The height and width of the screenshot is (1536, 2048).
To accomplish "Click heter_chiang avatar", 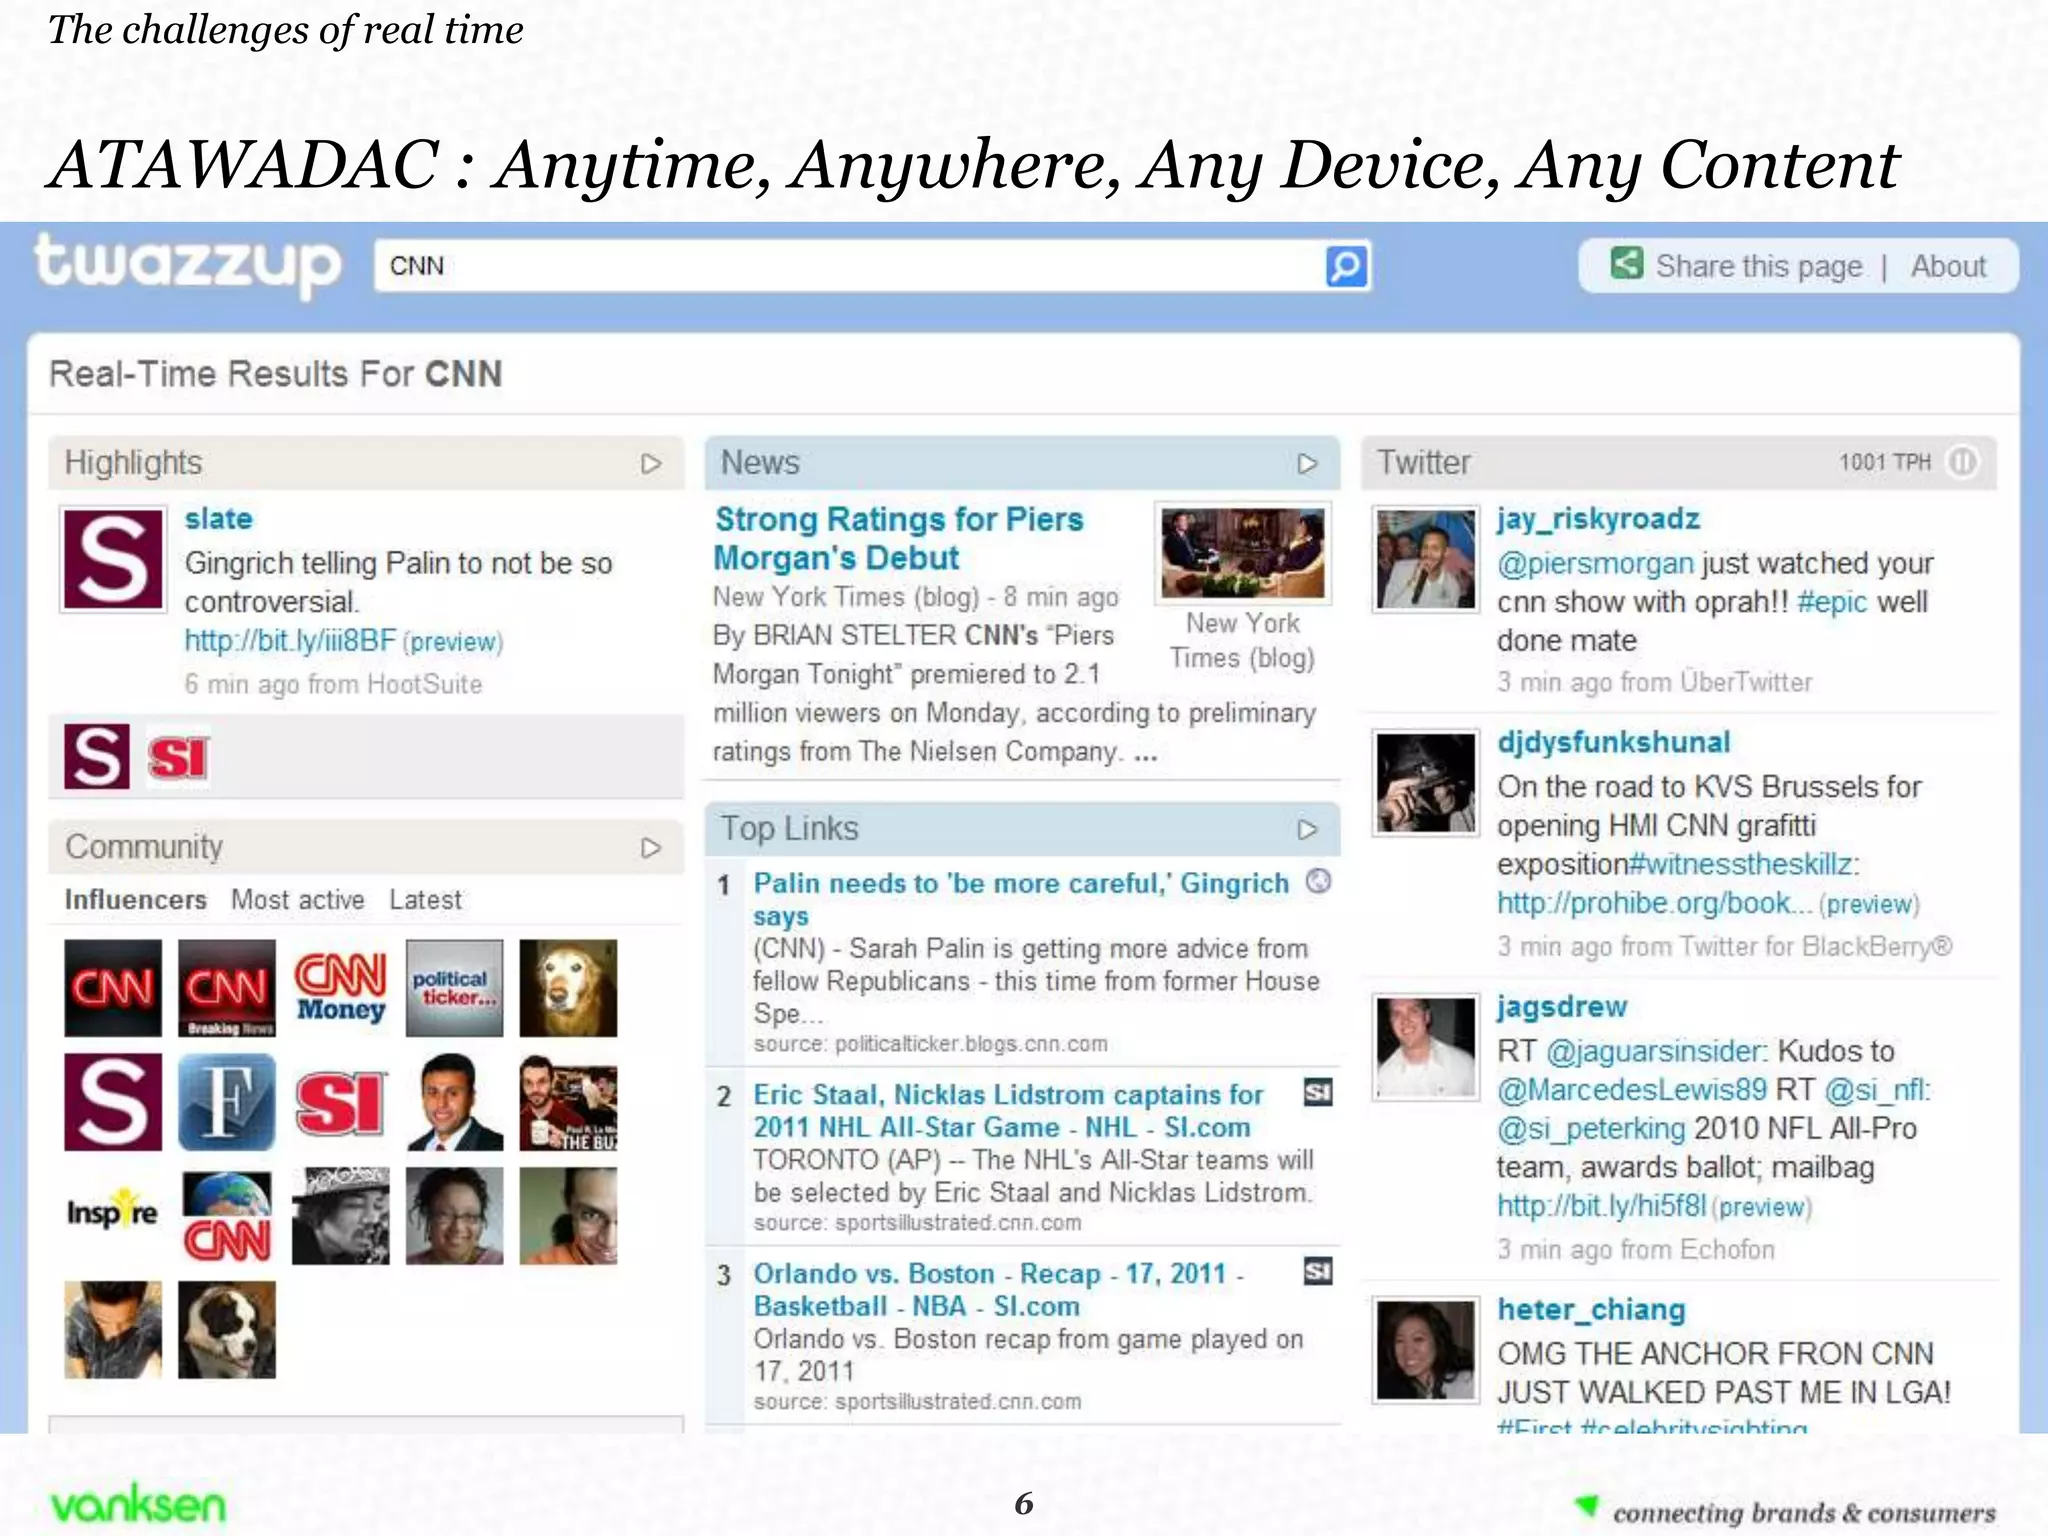I will click(1426, 1350).
